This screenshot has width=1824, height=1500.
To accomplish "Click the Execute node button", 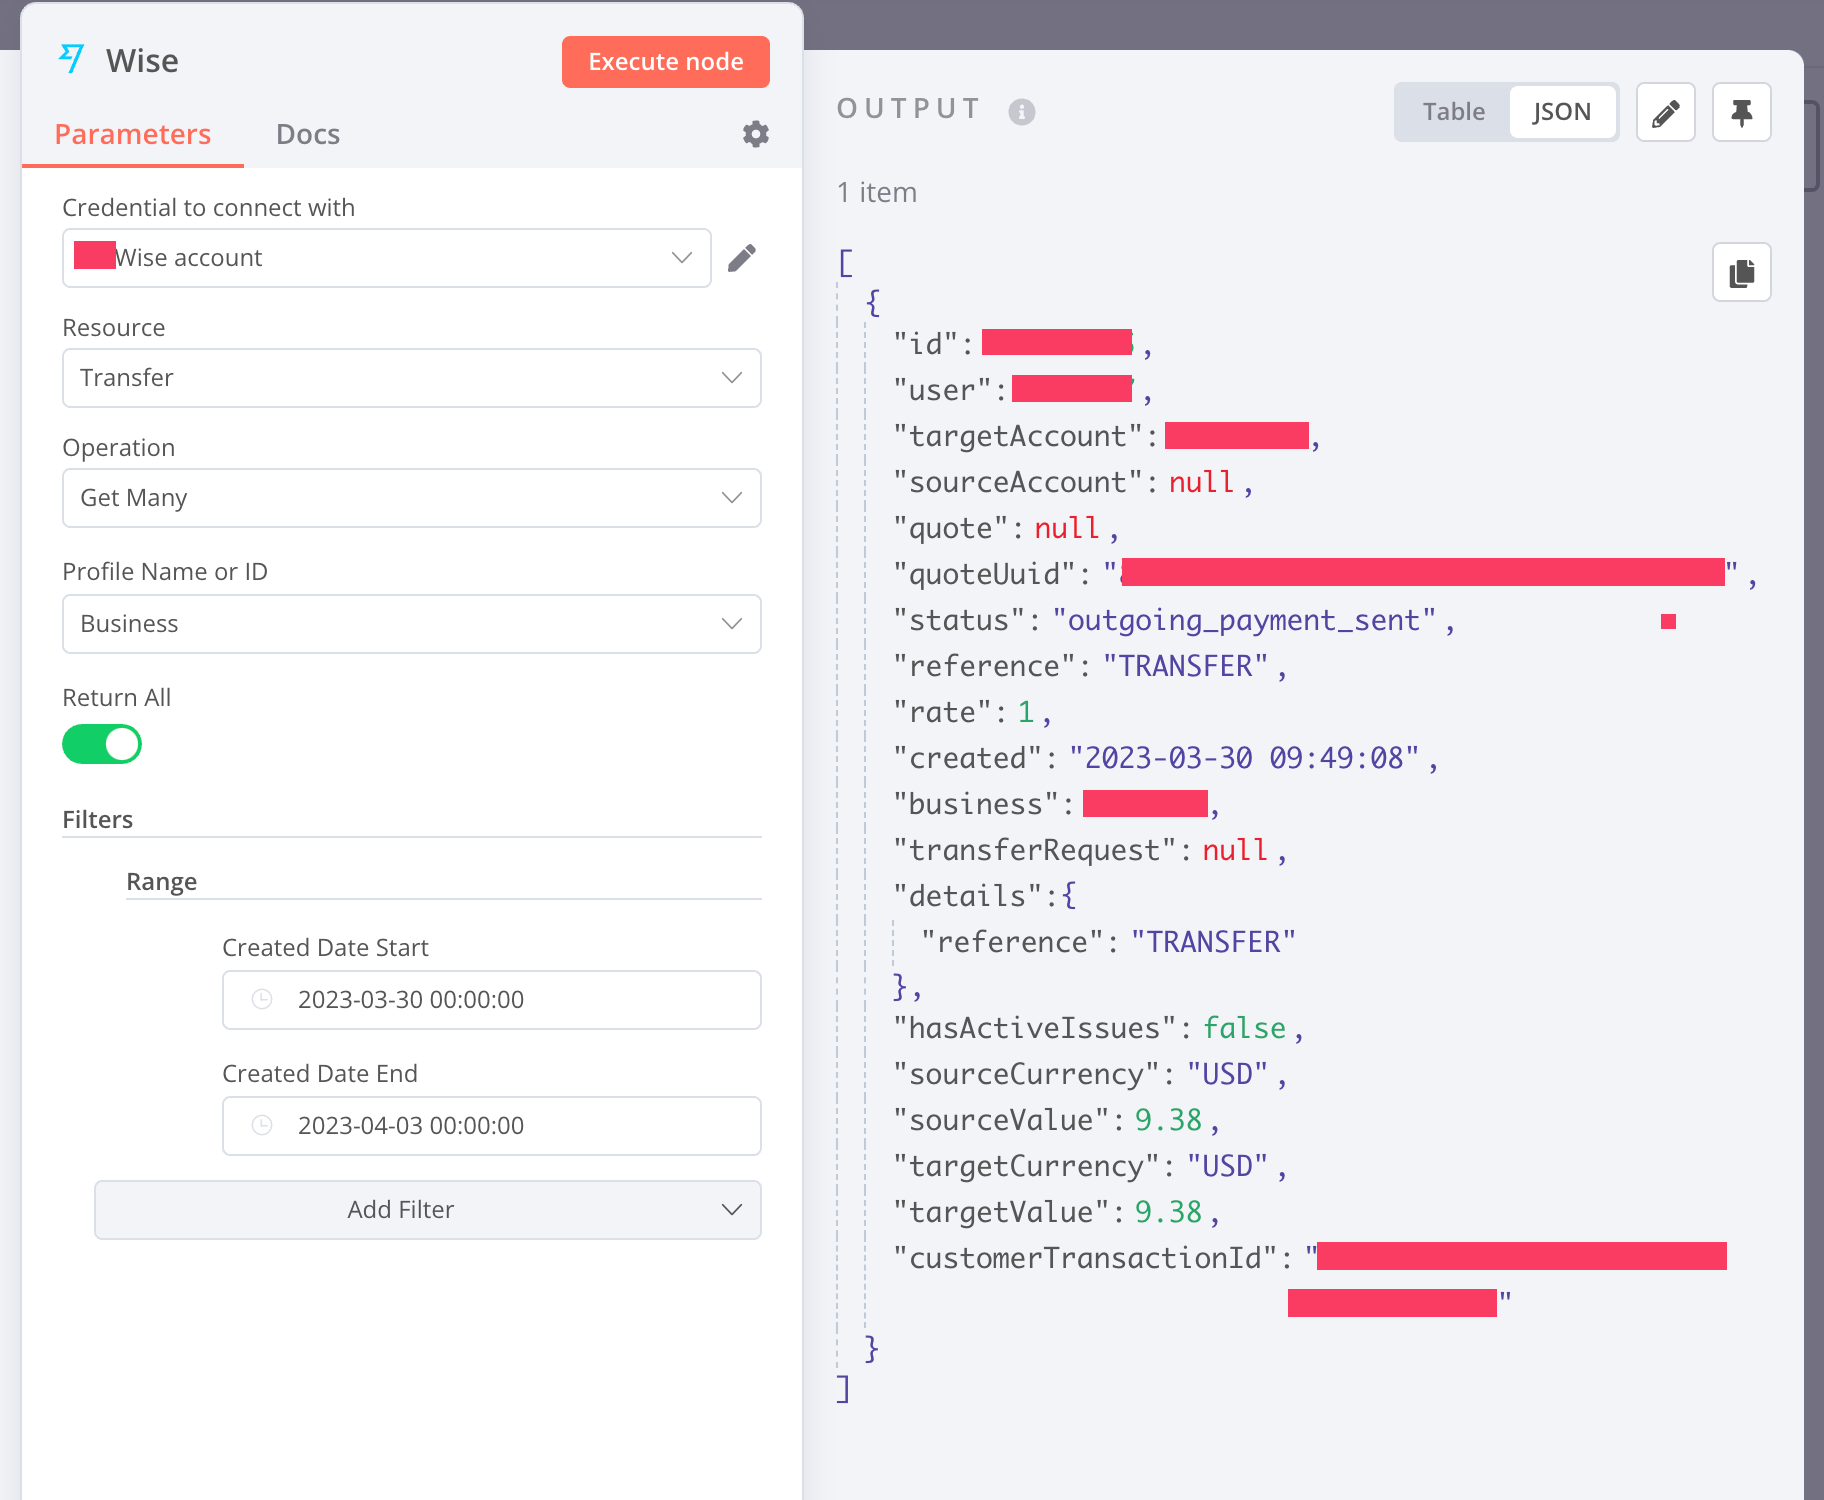I will pos(665,62).
